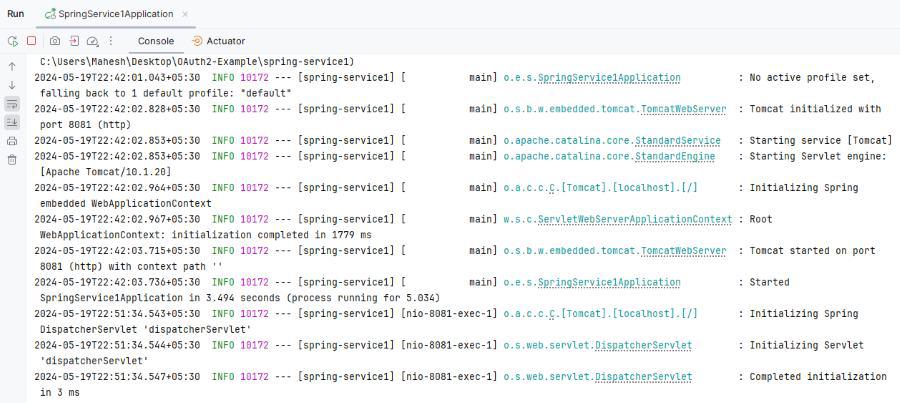Viewport: 900px width, 403px height.
Task: Open DispatcherServlet link on 'Initializing Servlet' line
Action: point(643,346)
